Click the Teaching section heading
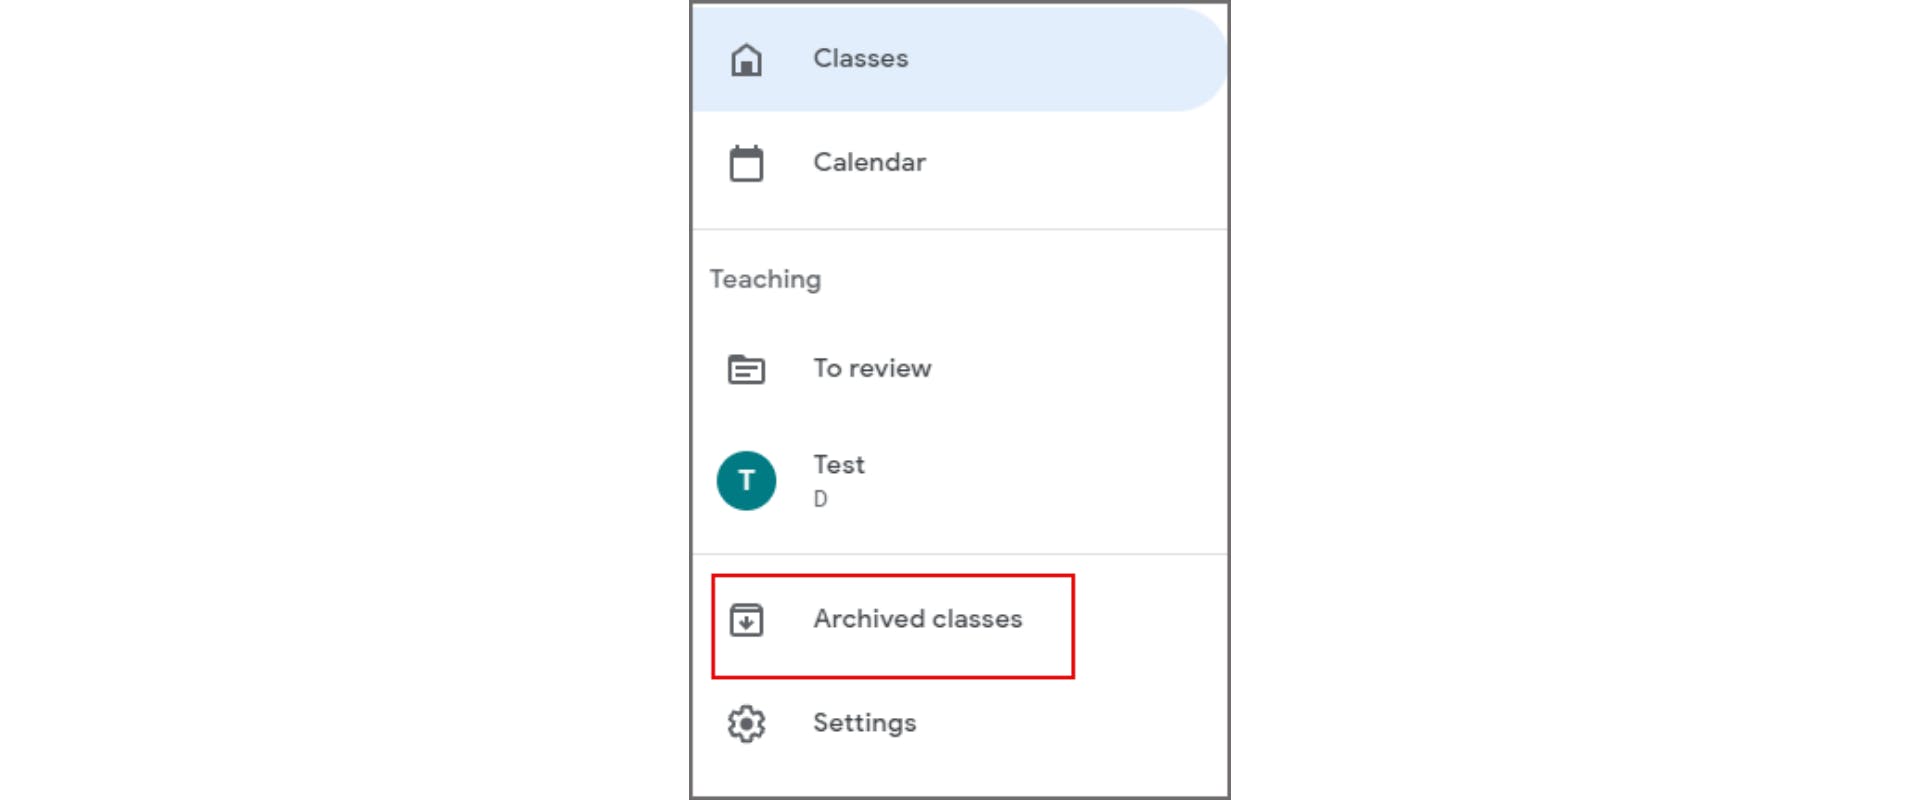This screenshot has height=800, width=1920. (765, 279)
